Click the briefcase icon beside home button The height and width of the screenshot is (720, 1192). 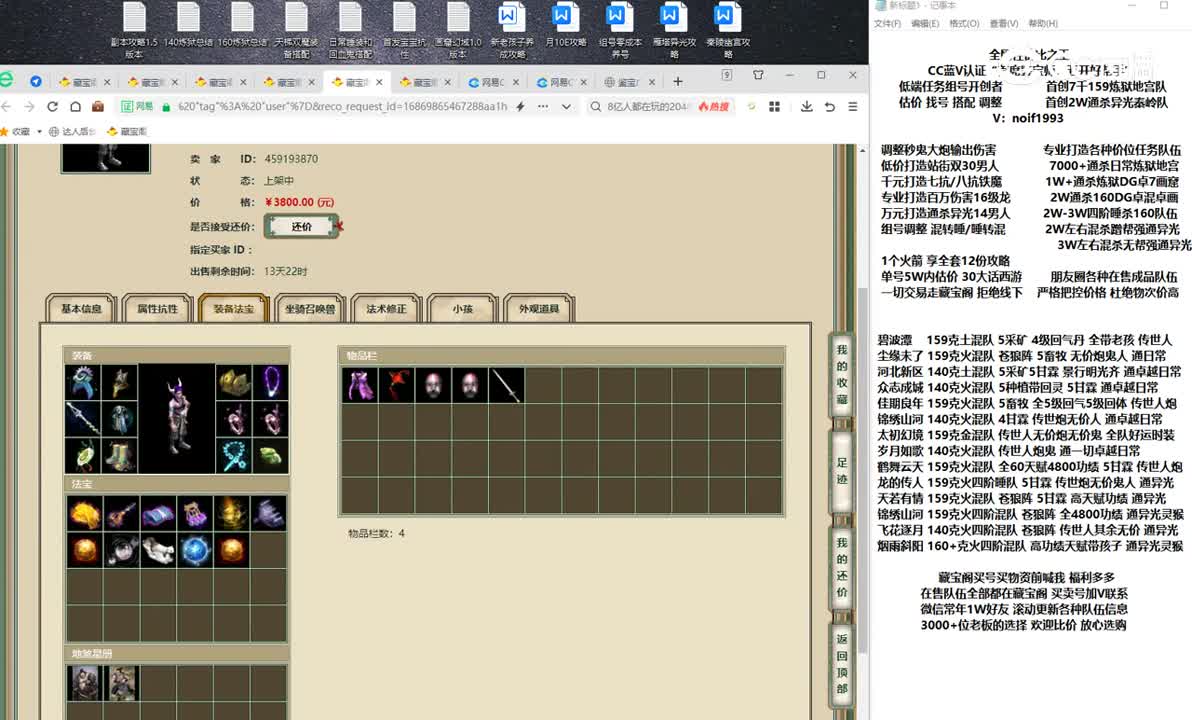pyautogui.click(x=98, y=106)
